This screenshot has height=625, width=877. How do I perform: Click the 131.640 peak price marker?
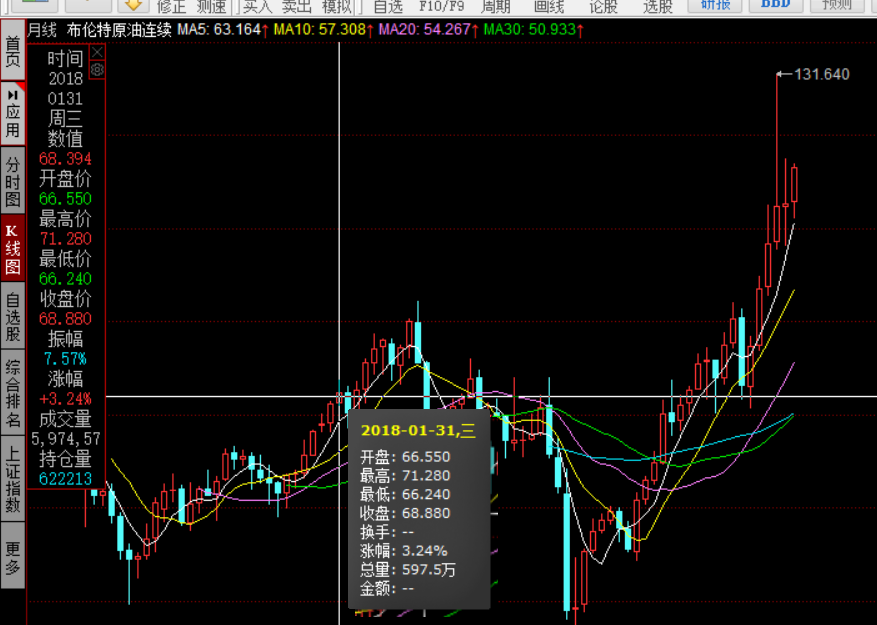[820, 74]
